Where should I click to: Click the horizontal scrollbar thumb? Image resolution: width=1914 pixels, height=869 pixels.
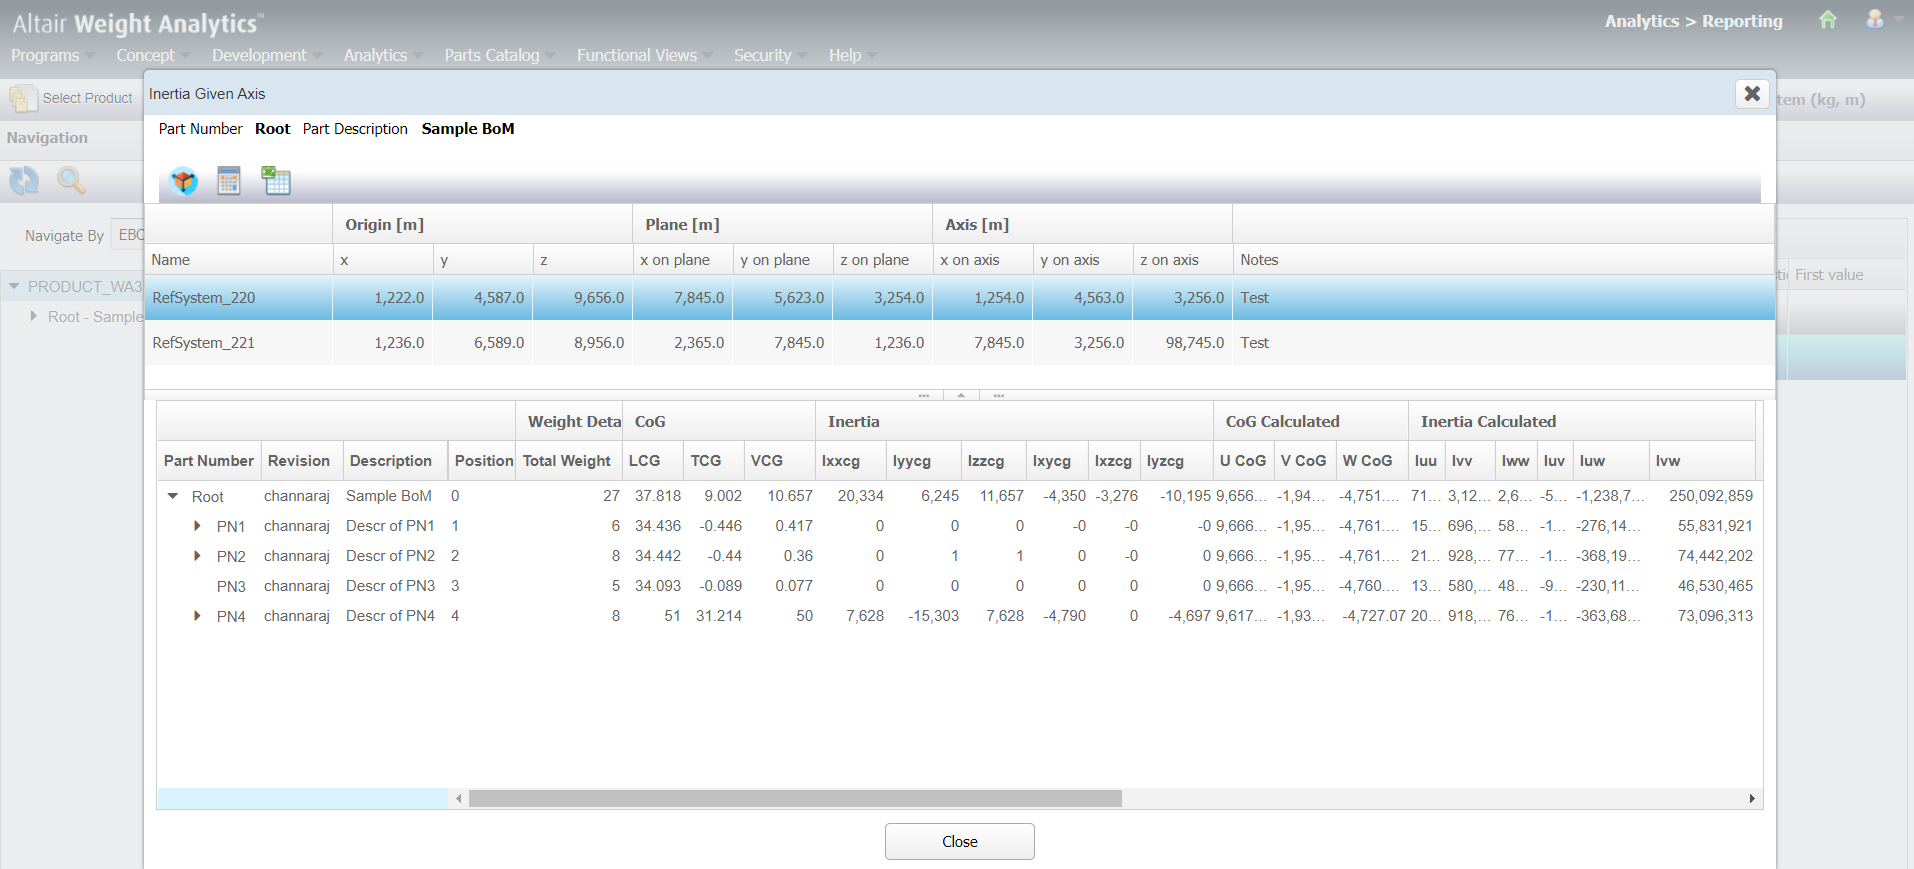tap(795, 798)
